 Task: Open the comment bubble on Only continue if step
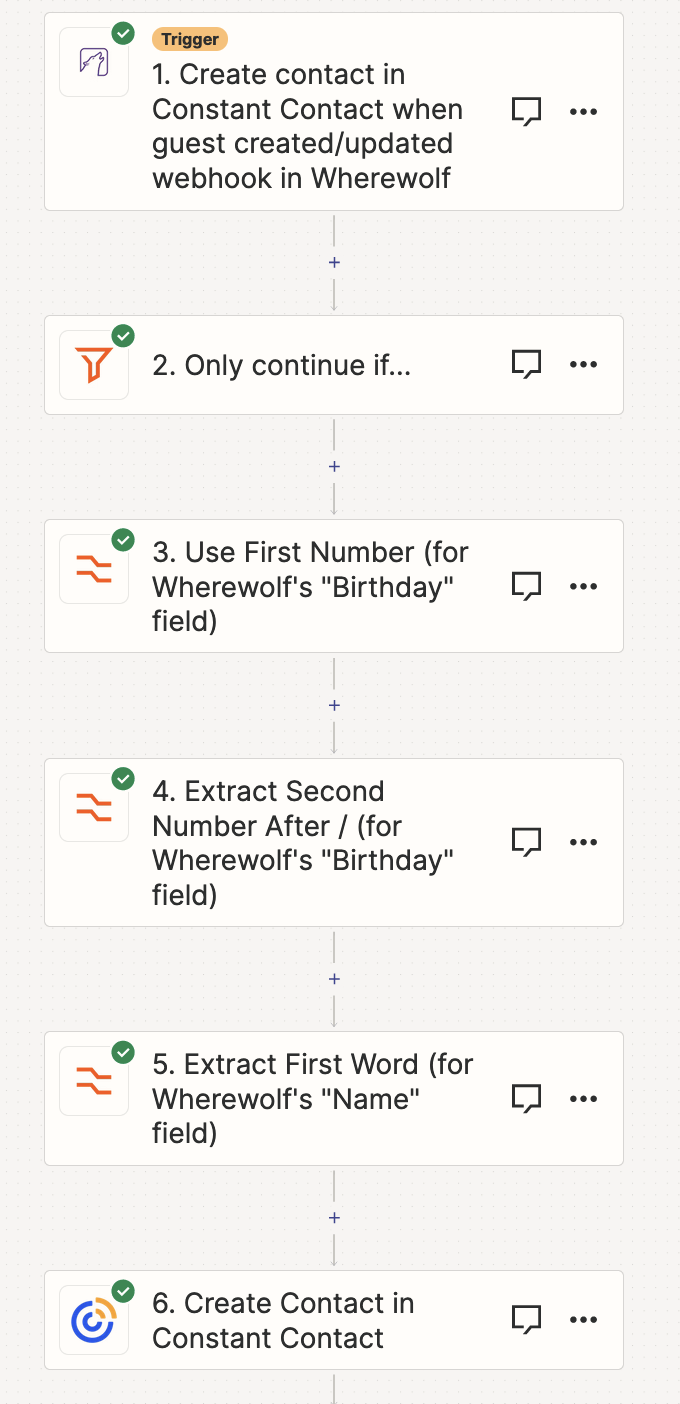click(527, 366)
